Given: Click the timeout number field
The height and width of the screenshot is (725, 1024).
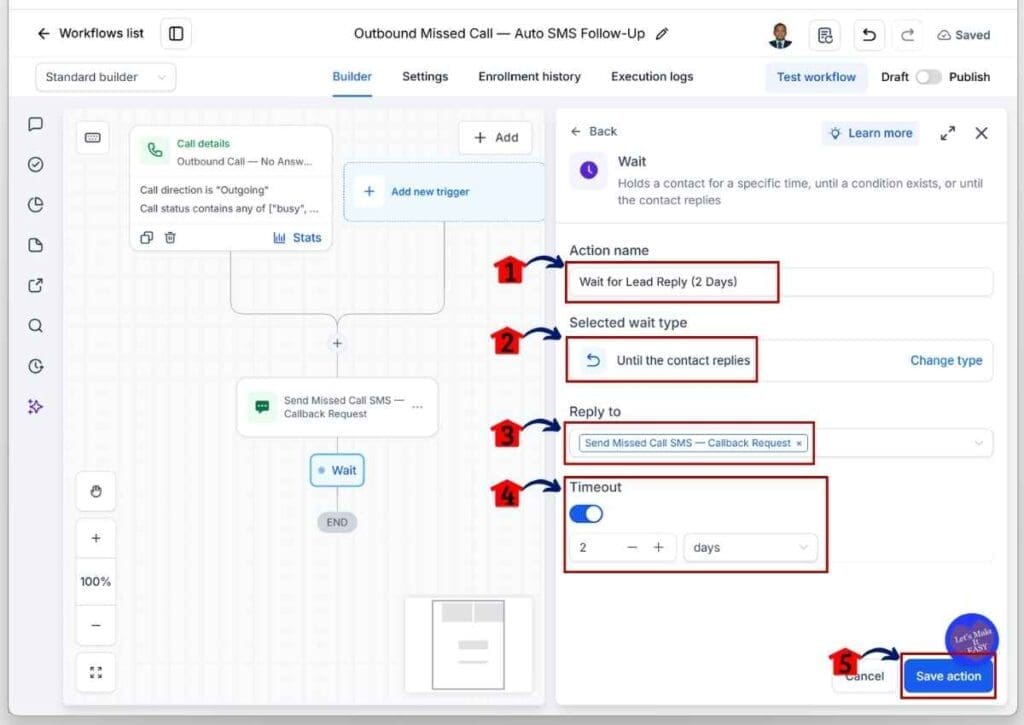Looking at the screenshot, I should tap(594, 548).
